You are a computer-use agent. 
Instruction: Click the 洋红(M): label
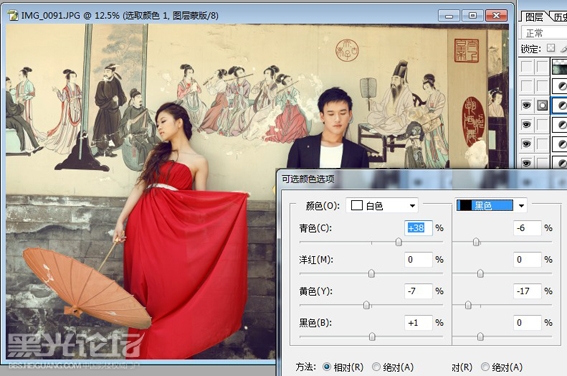[316, 260]
